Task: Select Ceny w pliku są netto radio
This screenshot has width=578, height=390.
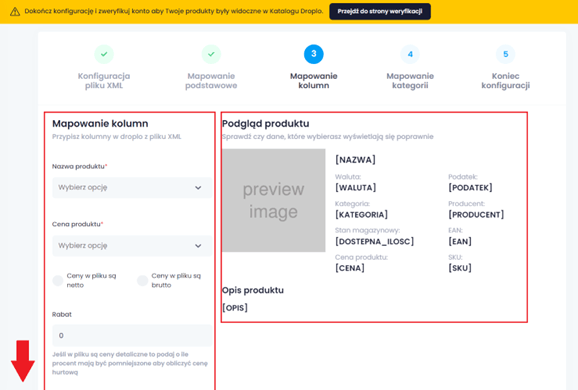Action: pos(58,281)
